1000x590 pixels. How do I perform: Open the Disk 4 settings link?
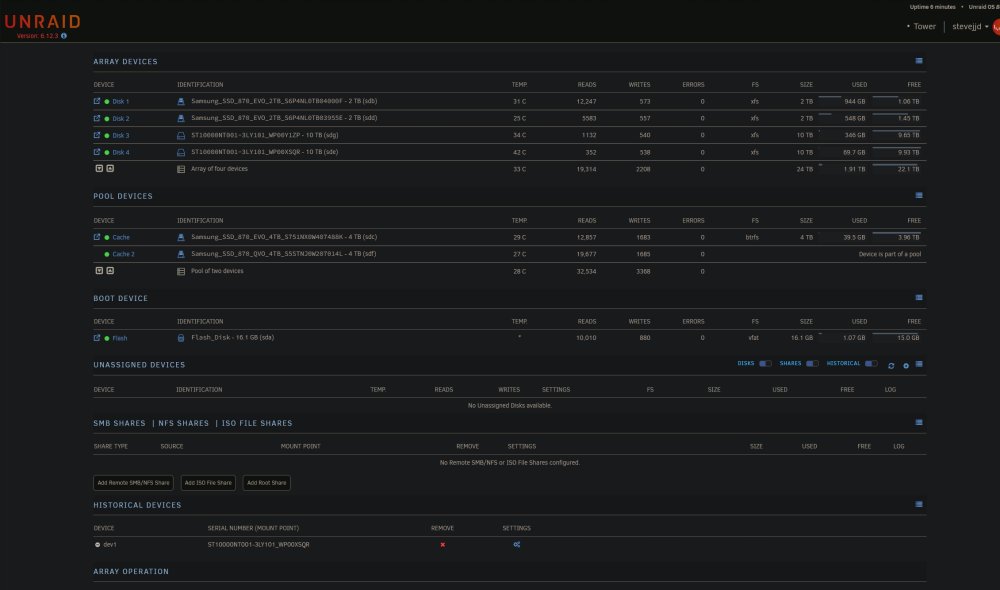pos(121,152)
